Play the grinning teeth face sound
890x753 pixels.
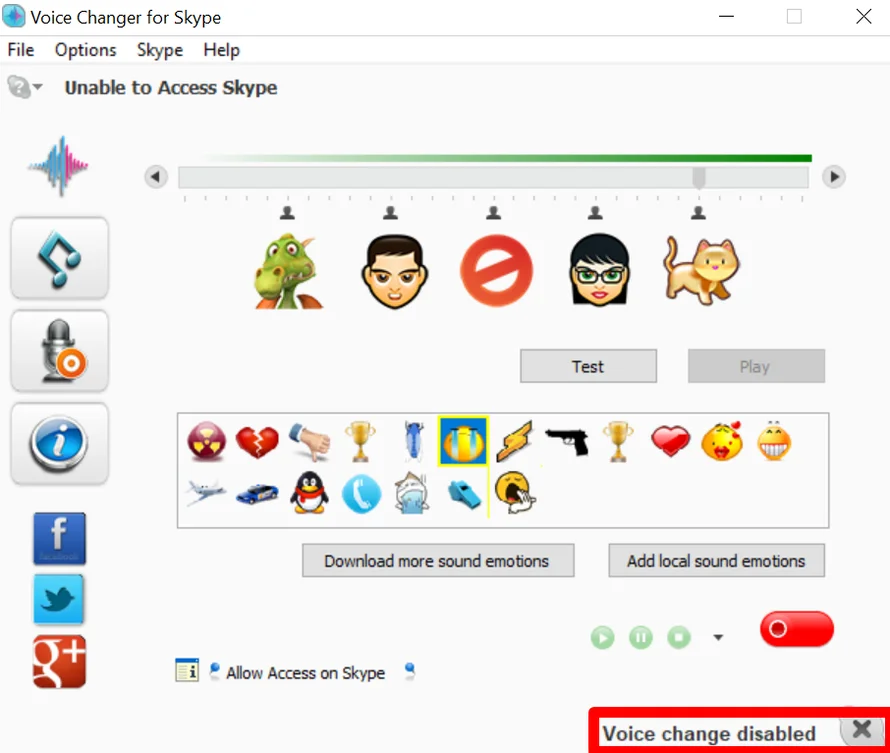pyautogui.click(x=774, y=441)
